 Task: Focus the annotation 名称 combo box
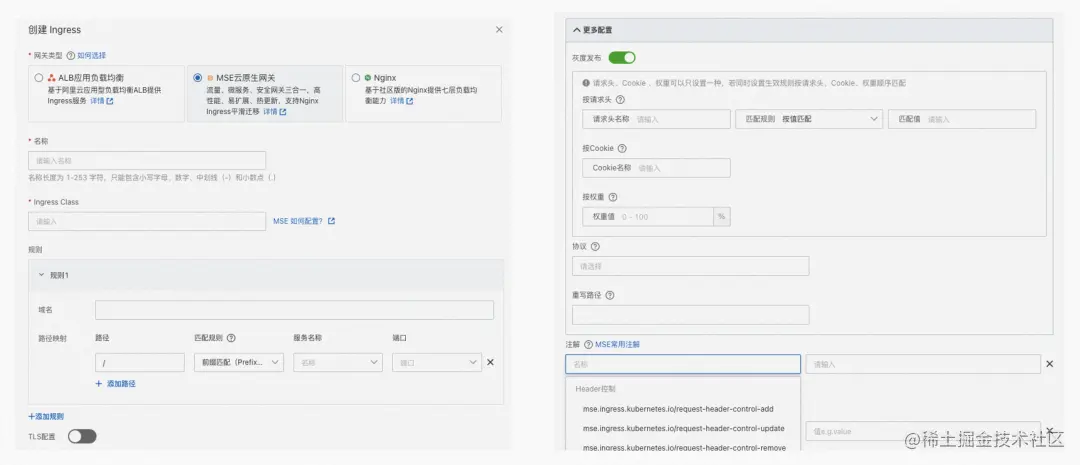pyautogui.click(x=683, y=364)
